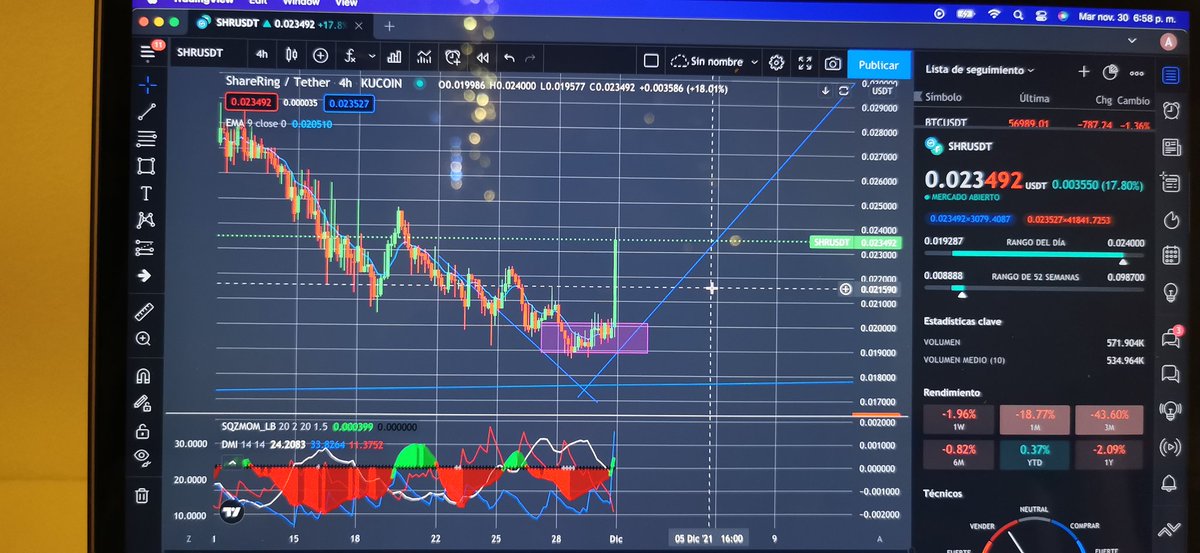
Task: Open the financials bar chart icon
Action: (x=395, y=57)
